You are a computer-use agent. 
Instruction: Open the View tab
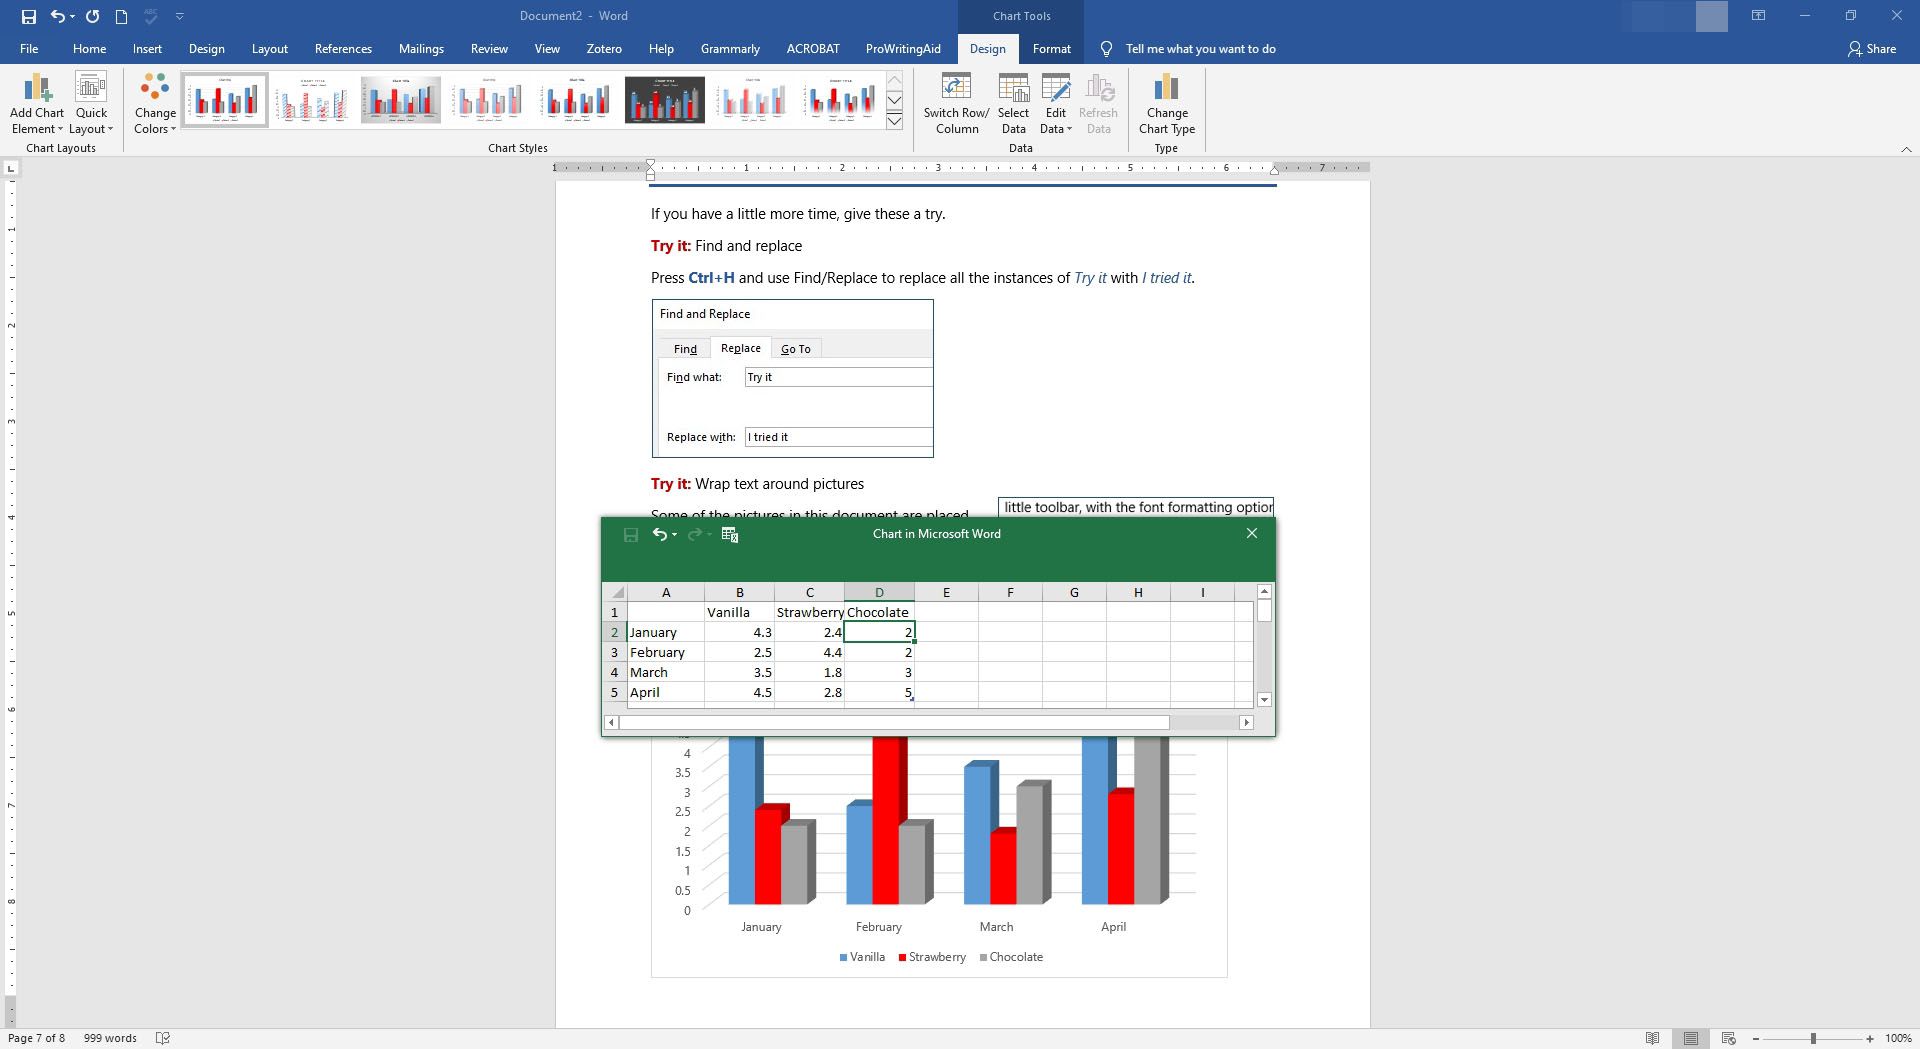click(547, 48)
